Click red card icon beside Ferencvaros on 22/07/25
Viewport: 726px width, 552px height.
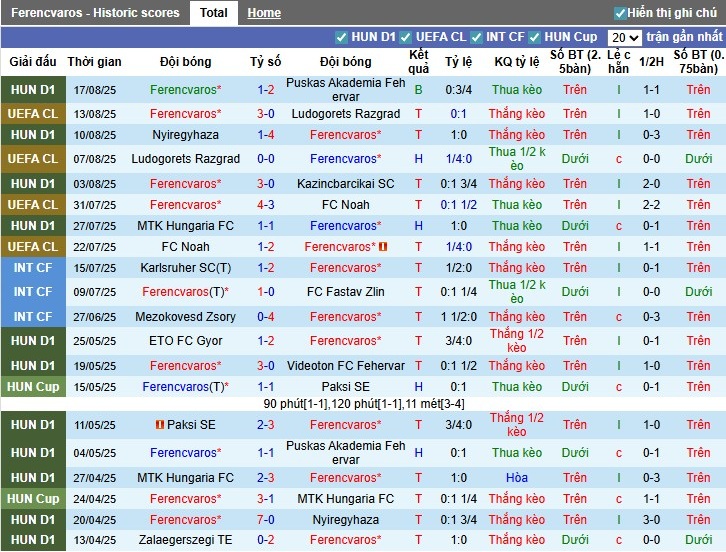click(383, 247)
